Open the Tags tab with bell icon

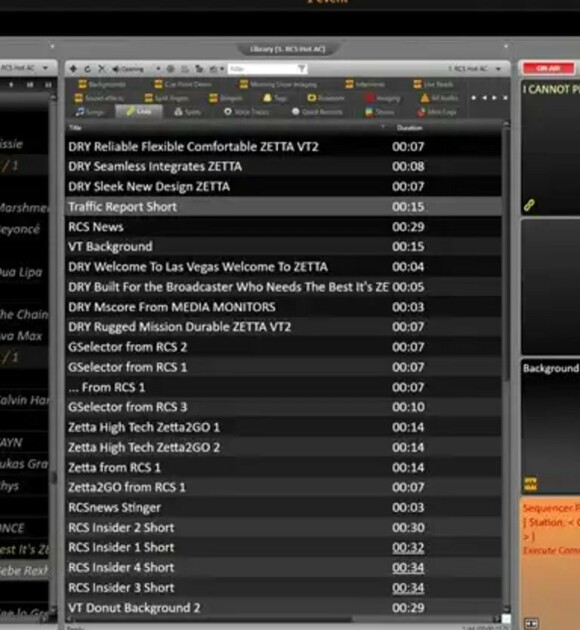pyautogui.click(x=275, y=98)
